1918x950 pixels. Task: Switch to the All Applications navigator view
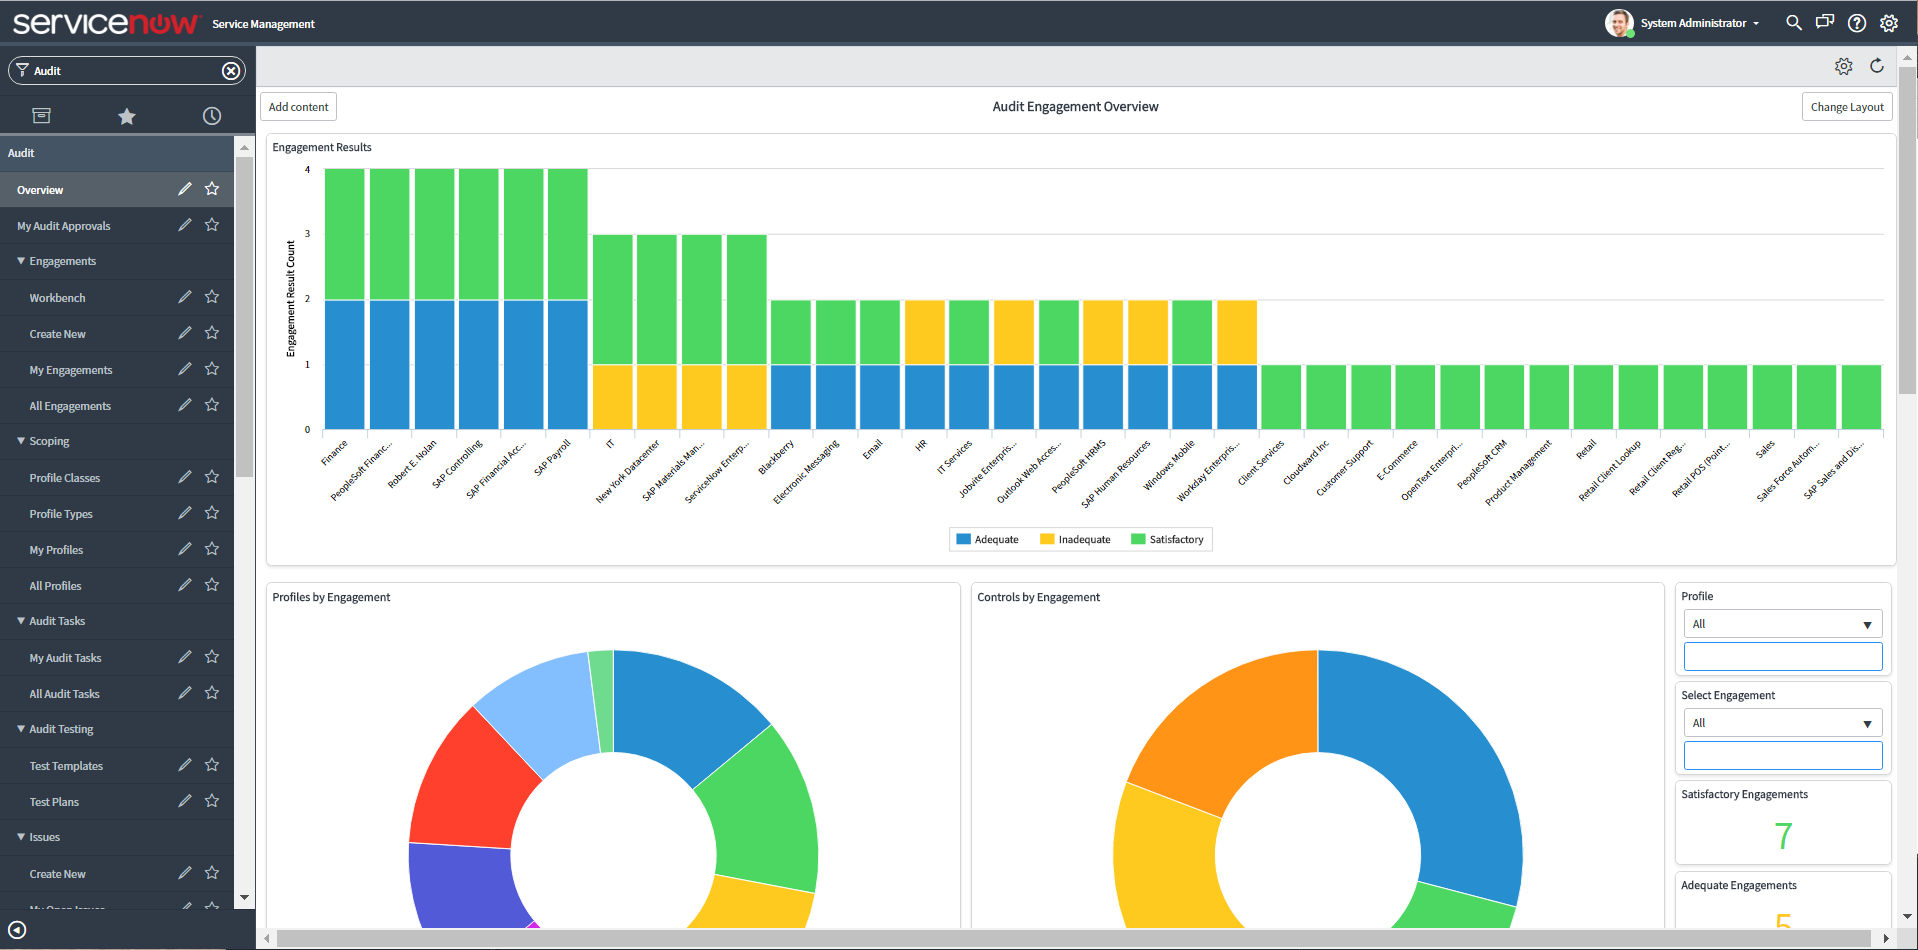(x=41, y=115)
